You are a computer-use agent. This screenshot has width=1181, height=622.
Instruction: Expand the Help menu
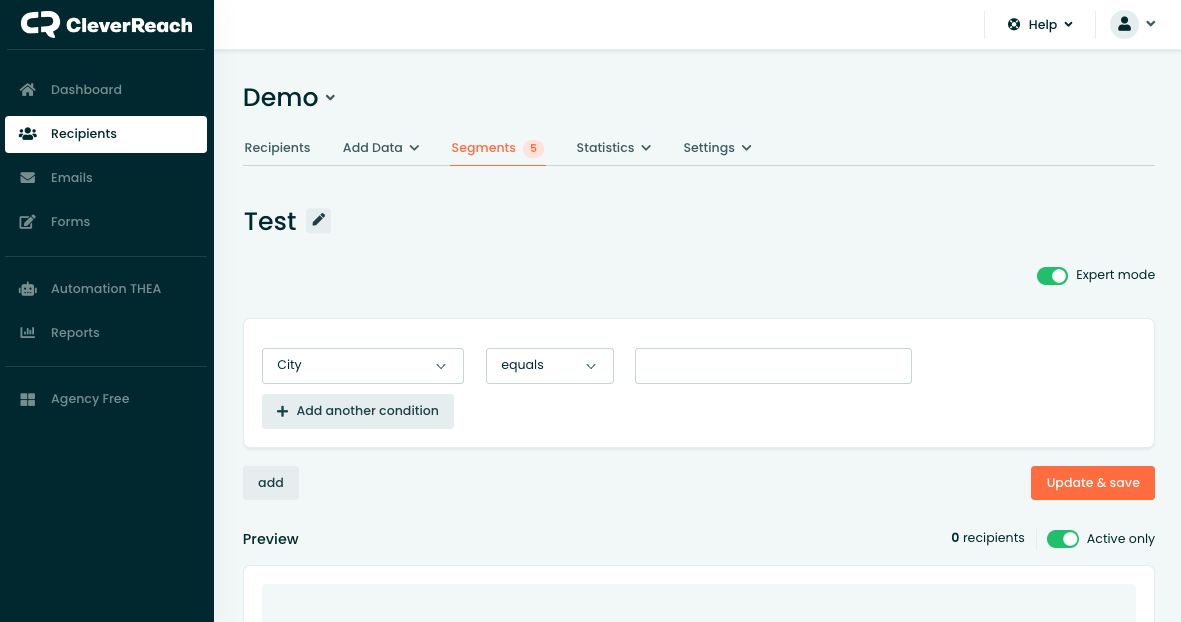point(1041,25)
